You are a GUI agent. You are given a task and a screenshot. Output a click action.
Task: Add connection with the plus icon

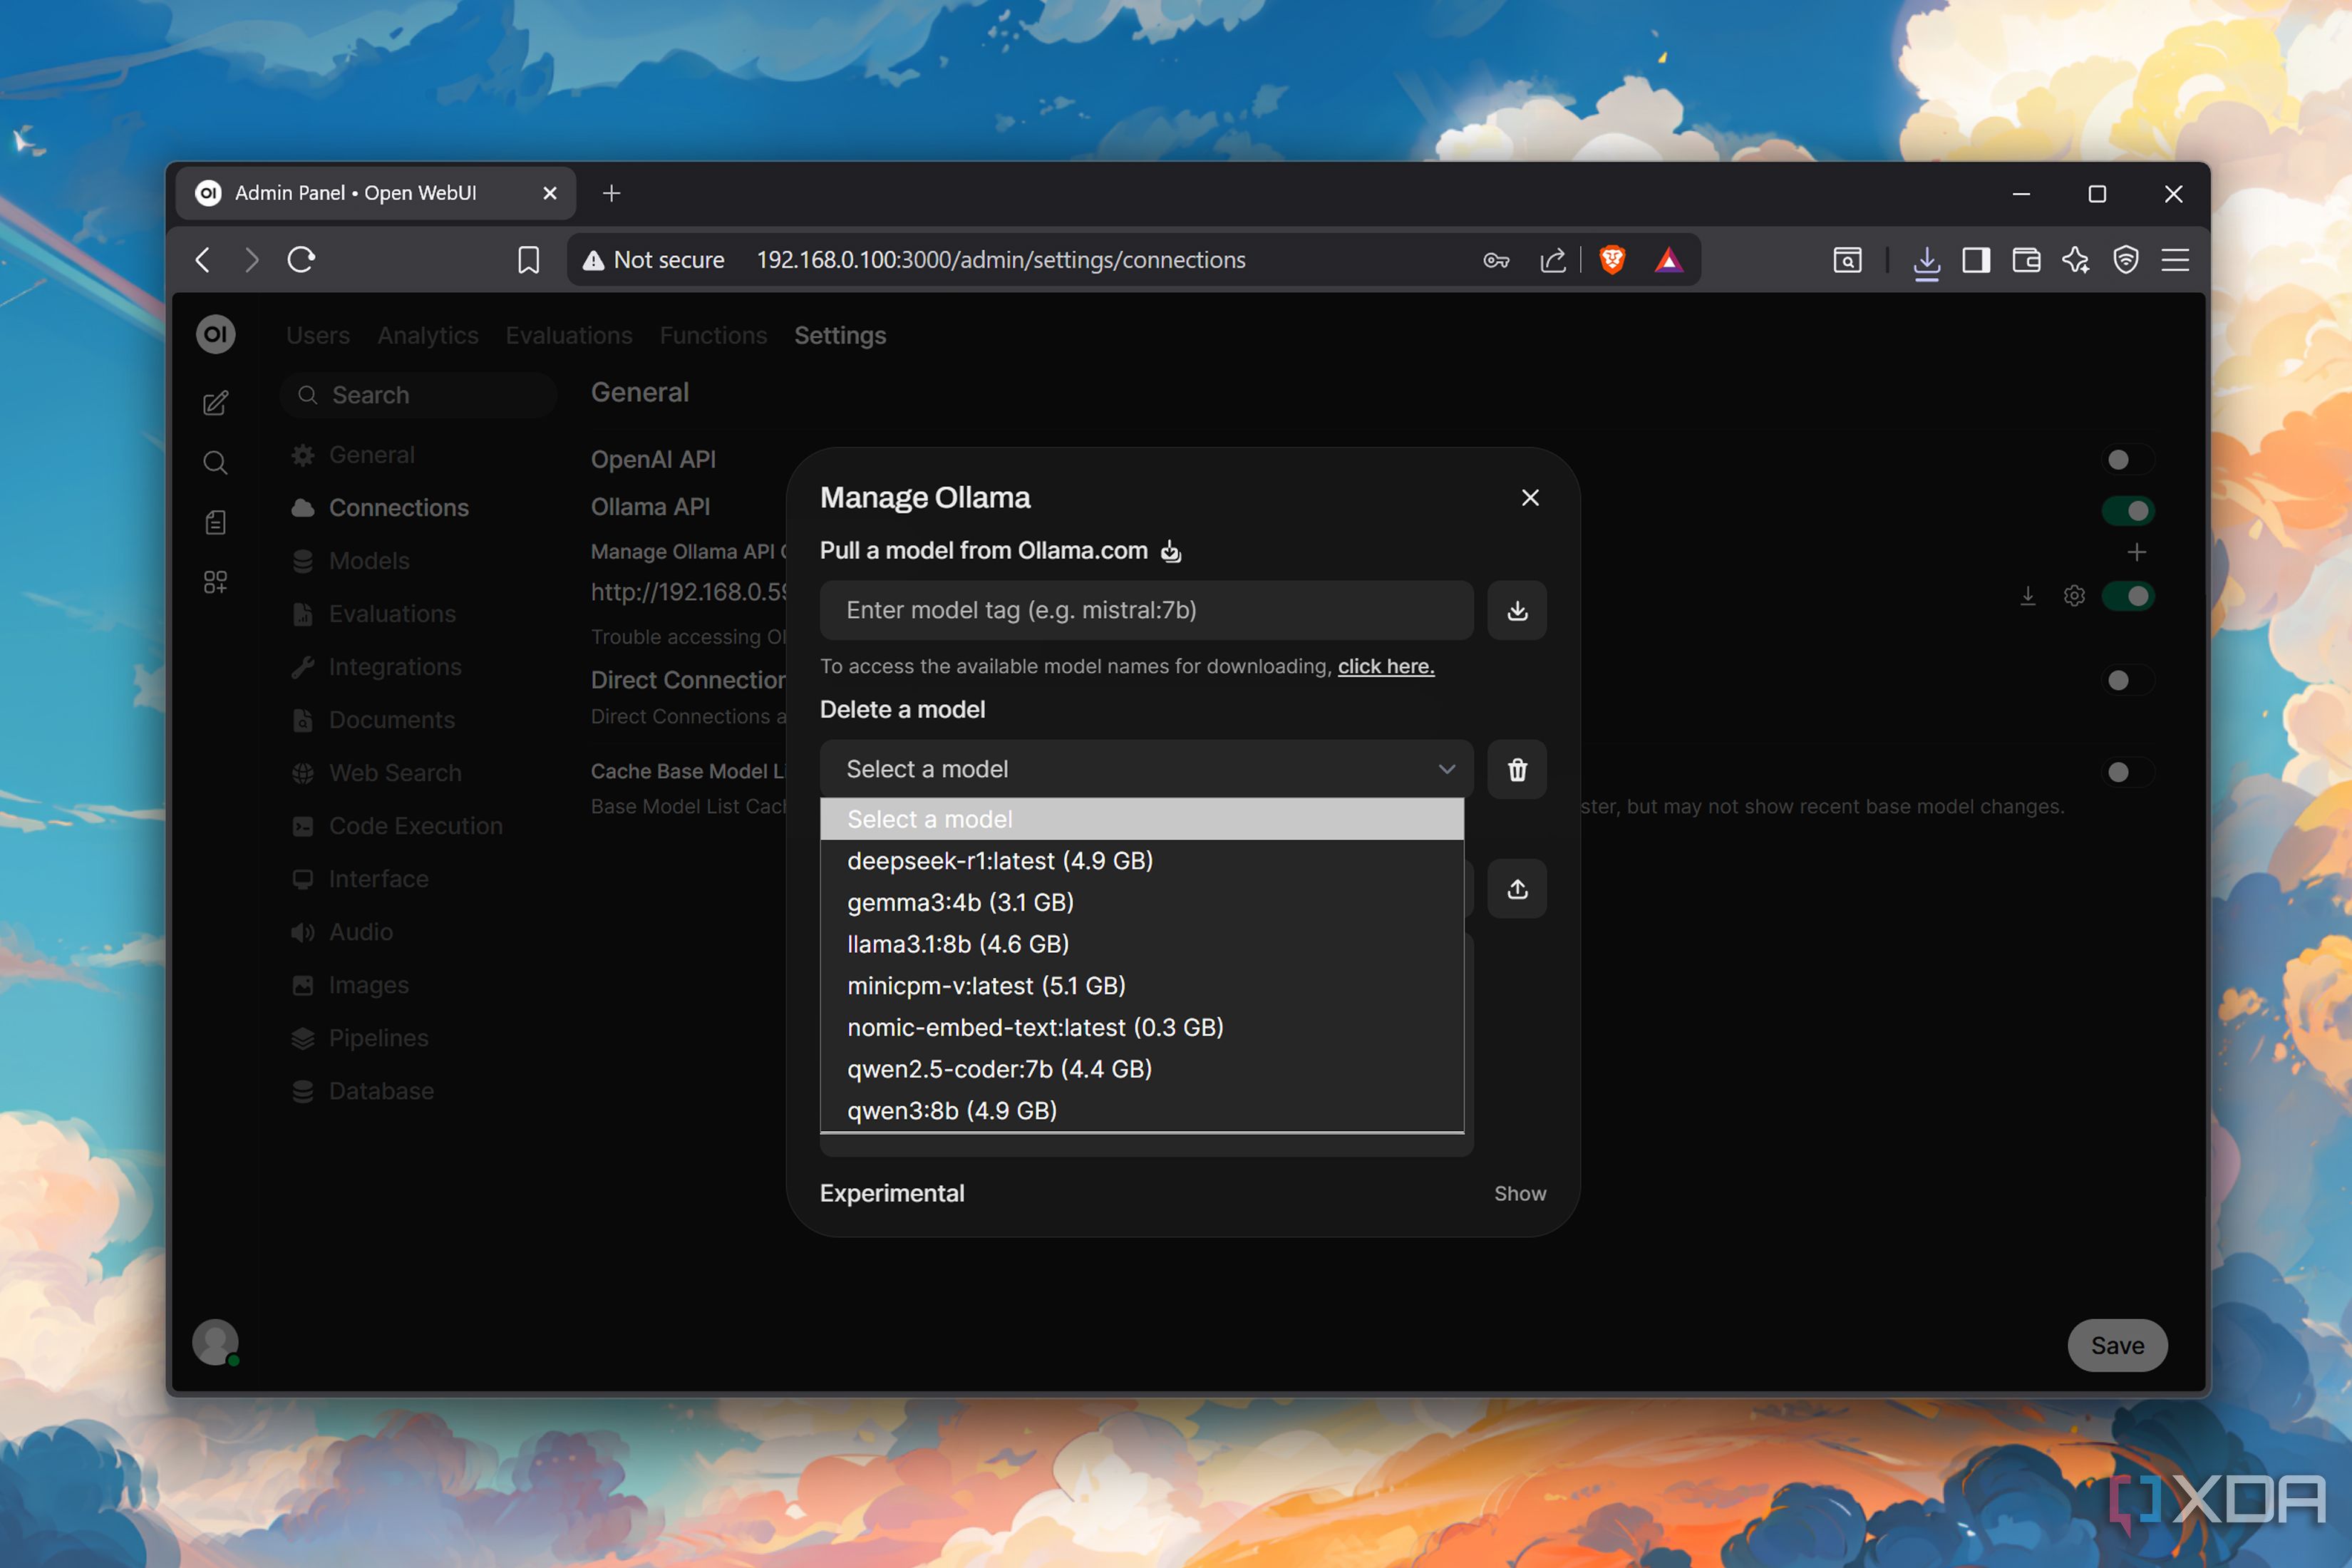(x=2136, y=552)
